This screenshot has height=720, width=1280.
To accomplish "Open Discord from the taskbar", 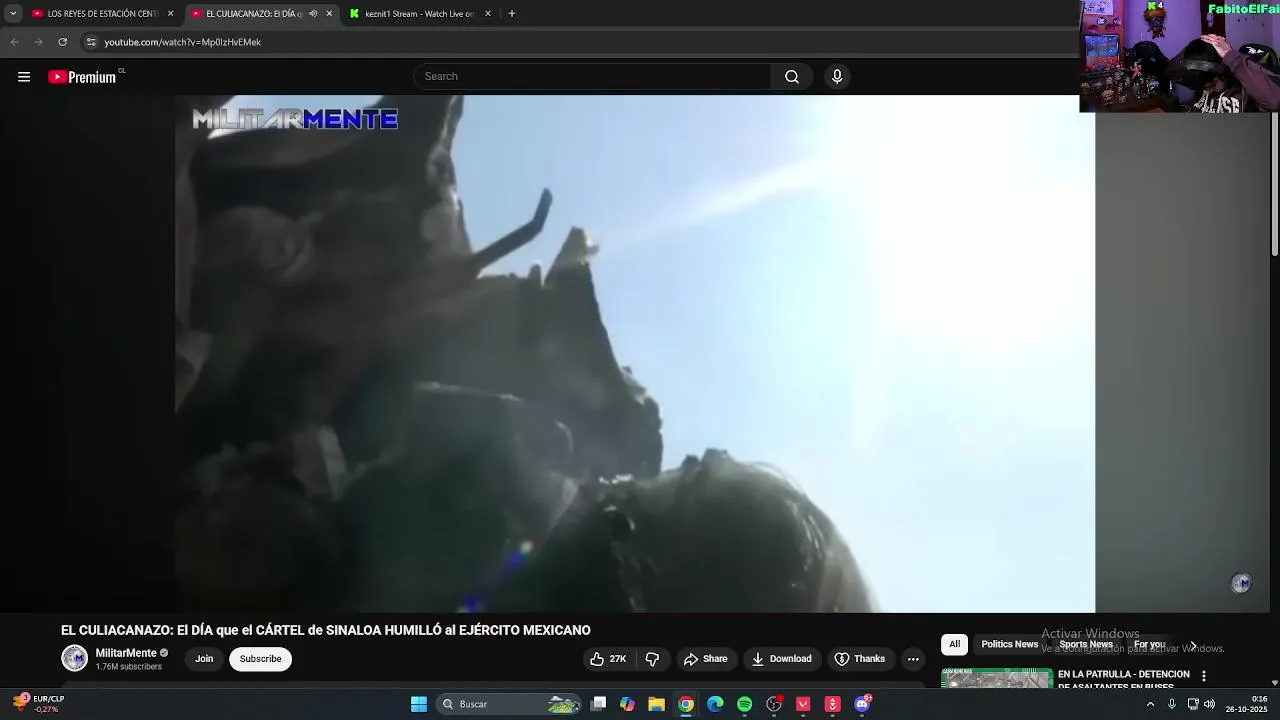I will pos(862,704).
